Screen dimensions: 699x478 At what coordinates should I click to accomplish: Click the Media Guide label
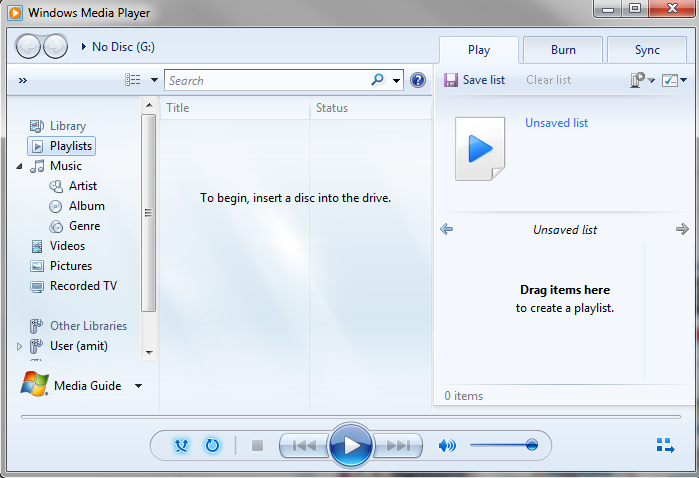pos(87,386)
